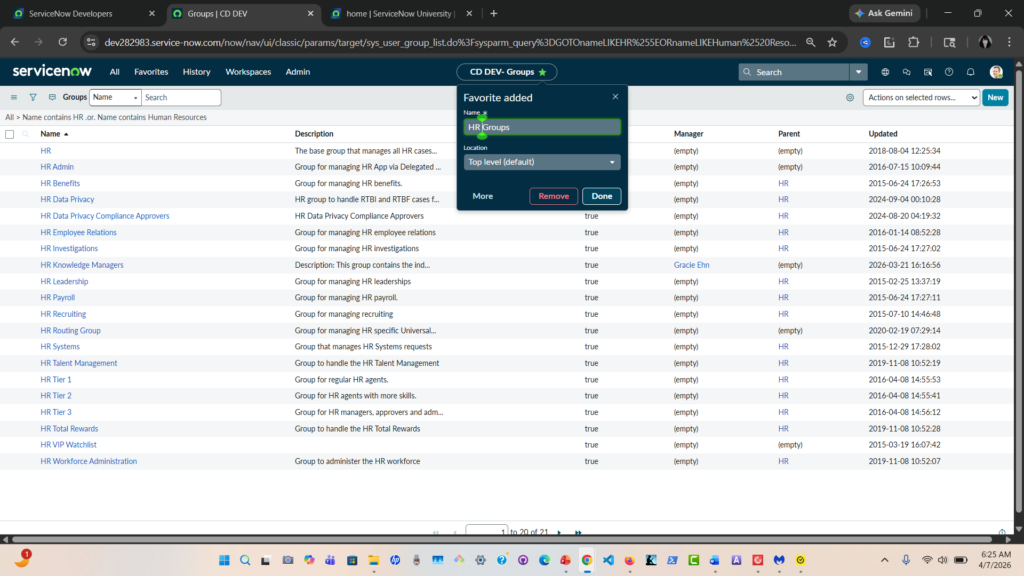Expand the Location dropdown in favorite popup
Viewport: 1024px width, 576px height.
pos(542,162)
